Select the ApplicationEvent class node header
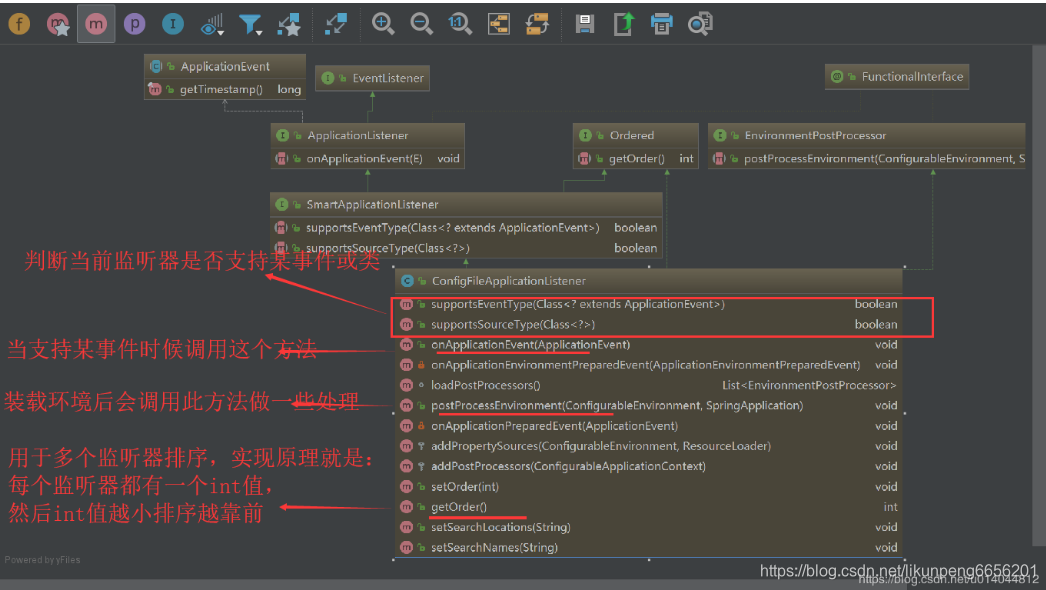 (x=225, y=66)
